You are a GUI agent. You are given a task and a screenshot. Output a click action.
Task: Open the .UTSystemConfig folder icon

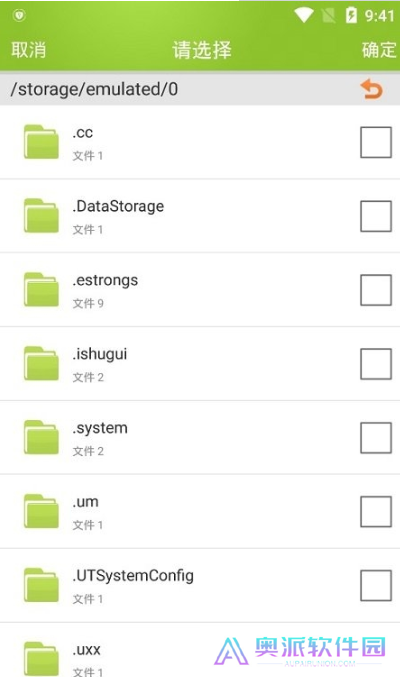click(x=41, y=585)
